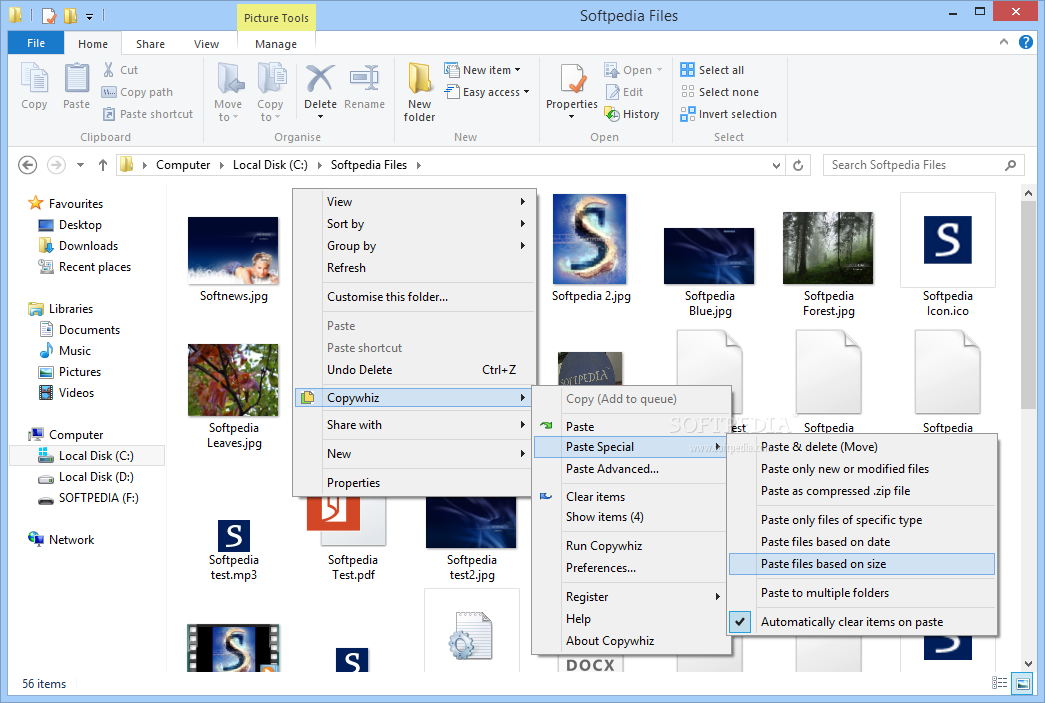
Task: Choose Paste files based on size
Action: pos(862,564)
